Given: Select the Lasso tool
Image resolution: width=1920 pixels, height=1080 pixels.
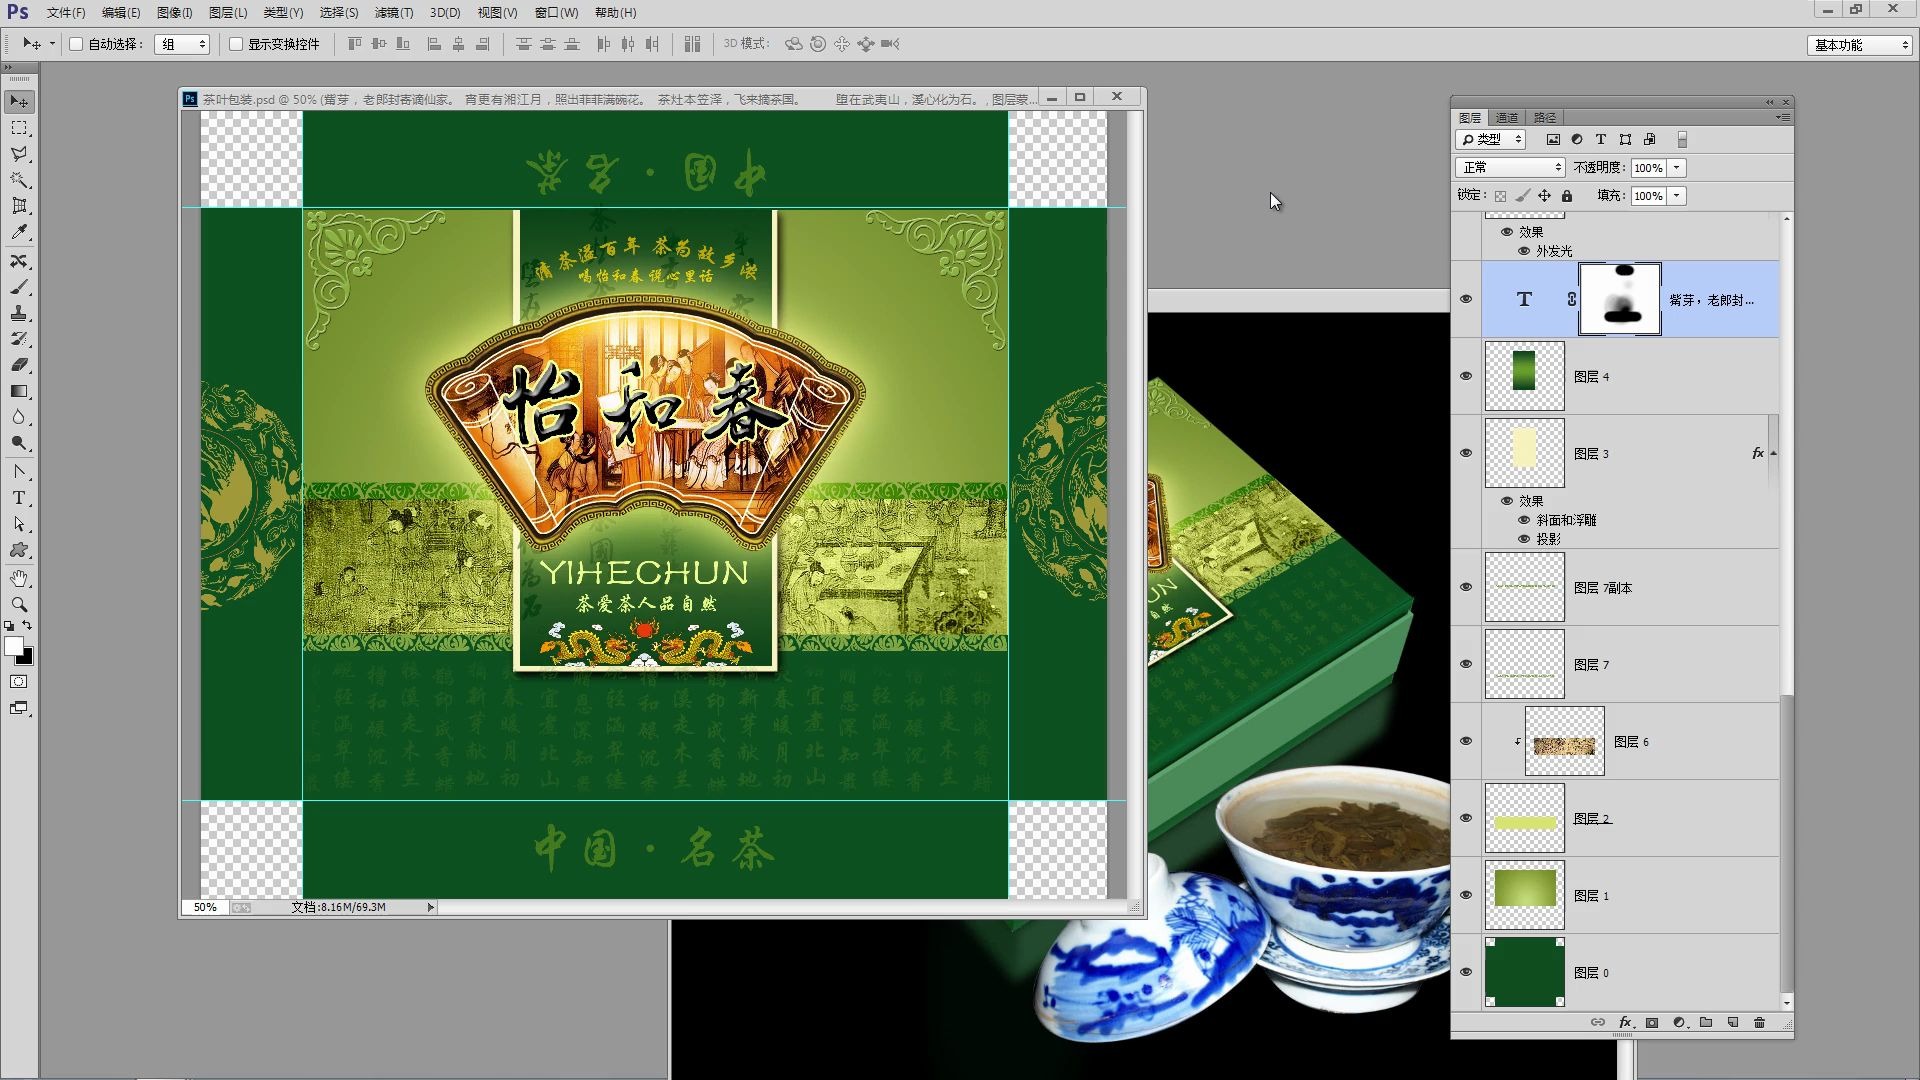Looking at the screenshot, I should (19, 154).
